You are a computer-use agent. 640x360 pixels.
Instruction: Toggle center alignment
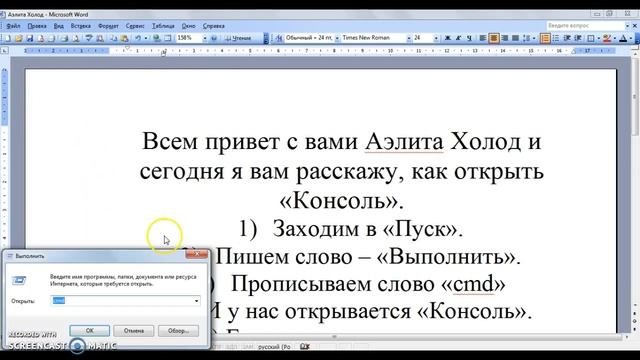coord(493,38)
